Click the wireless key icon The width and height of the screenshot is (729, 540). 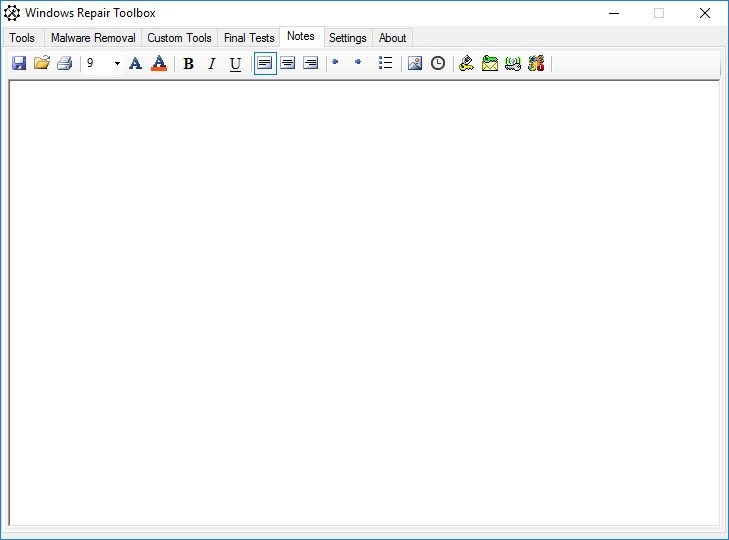pyautogui.click(x=513, y=63)
